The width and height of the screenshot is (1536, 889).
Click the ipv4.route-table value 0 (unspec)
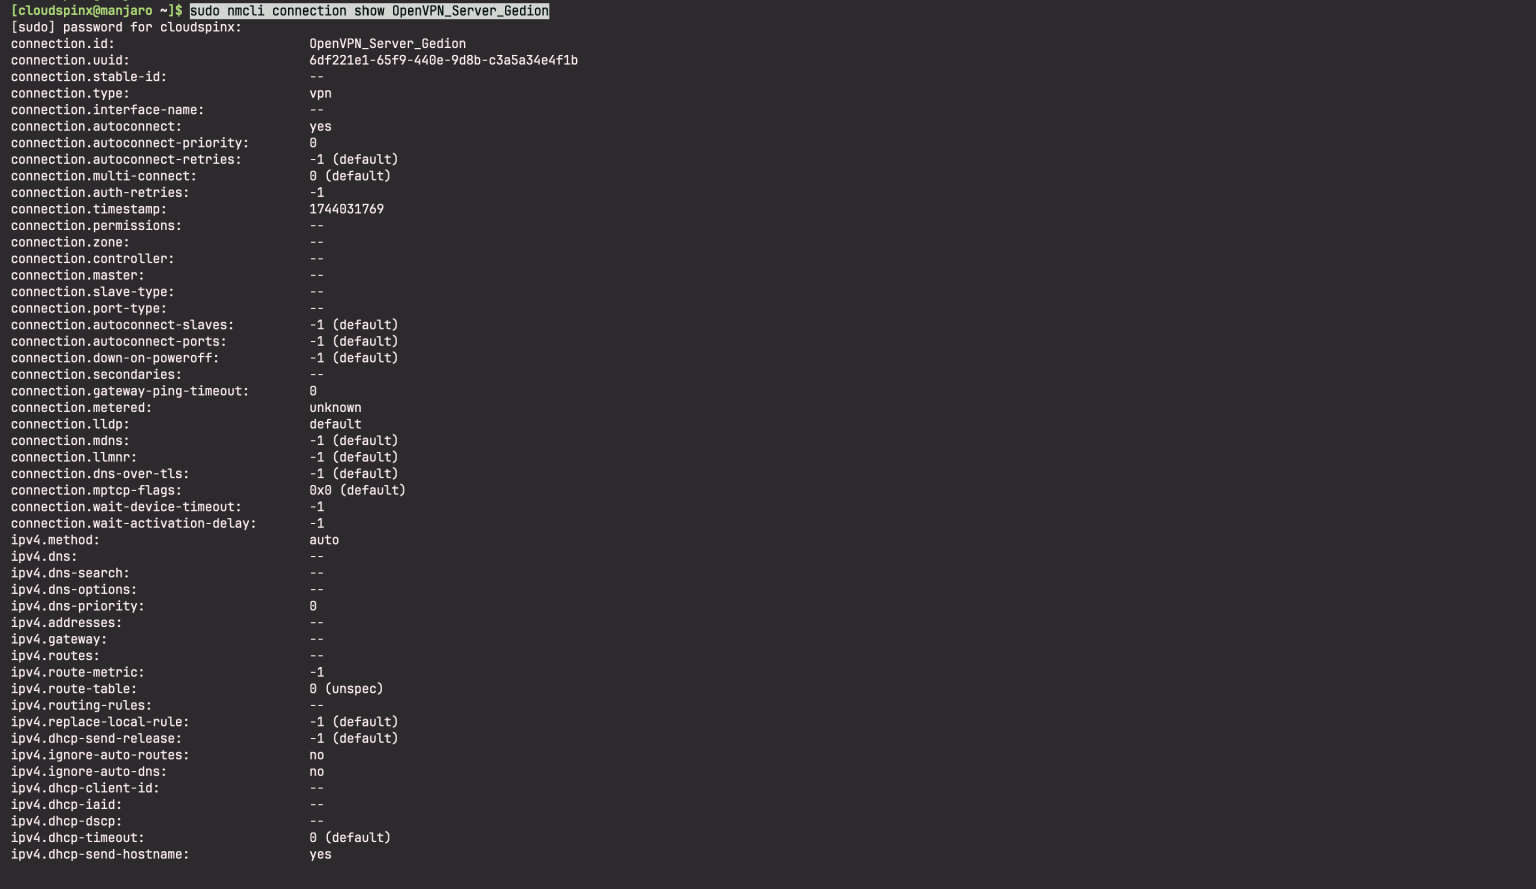[x=350, y=688]
